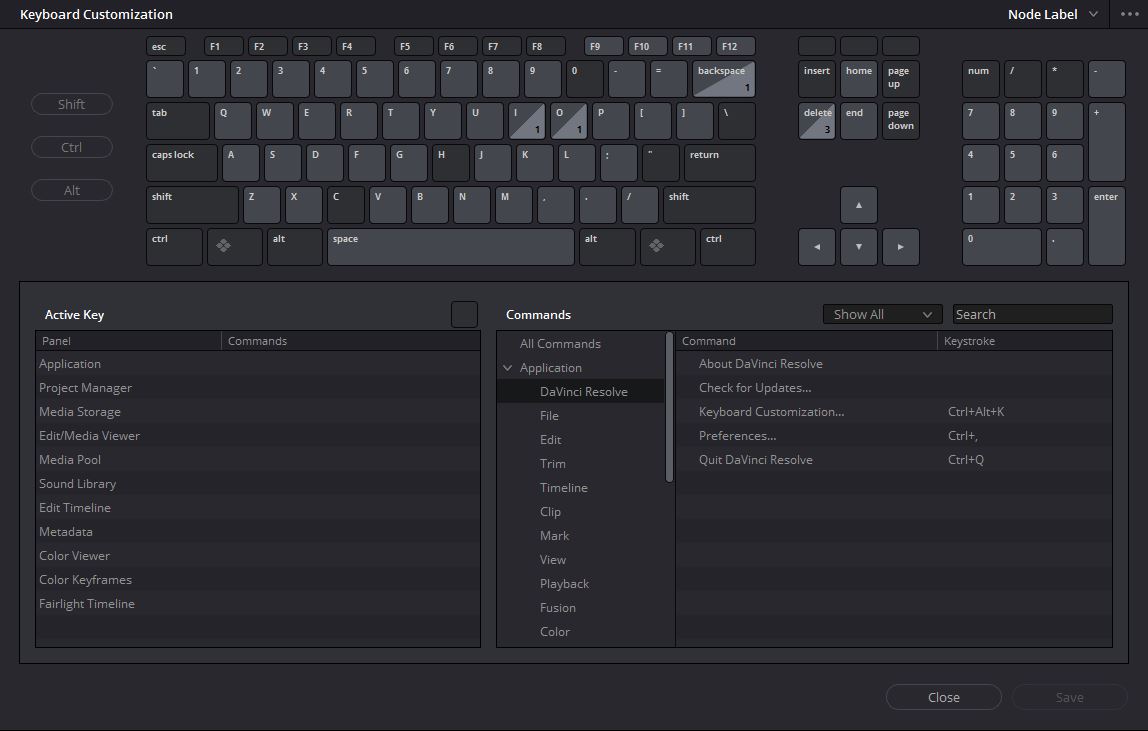Click the down arrow key
The width and height of the screenshot is (1148, 731).
(x=859, y=247)
